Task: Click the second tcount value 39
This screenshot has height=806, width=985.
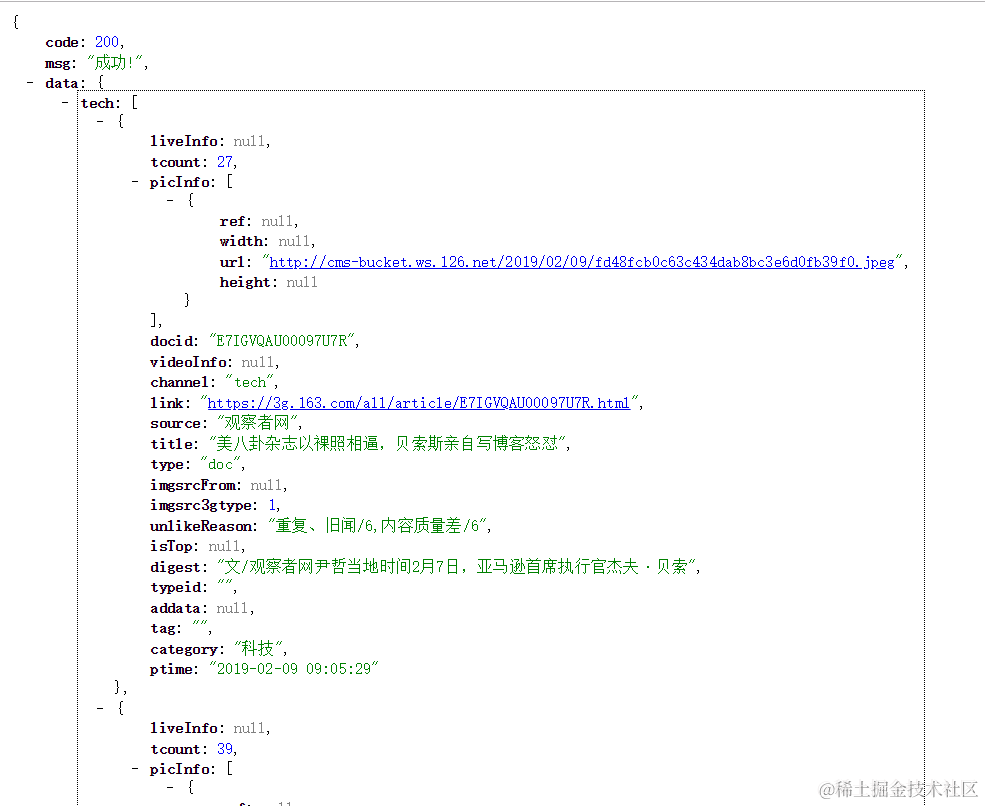Action: point(225,749)
